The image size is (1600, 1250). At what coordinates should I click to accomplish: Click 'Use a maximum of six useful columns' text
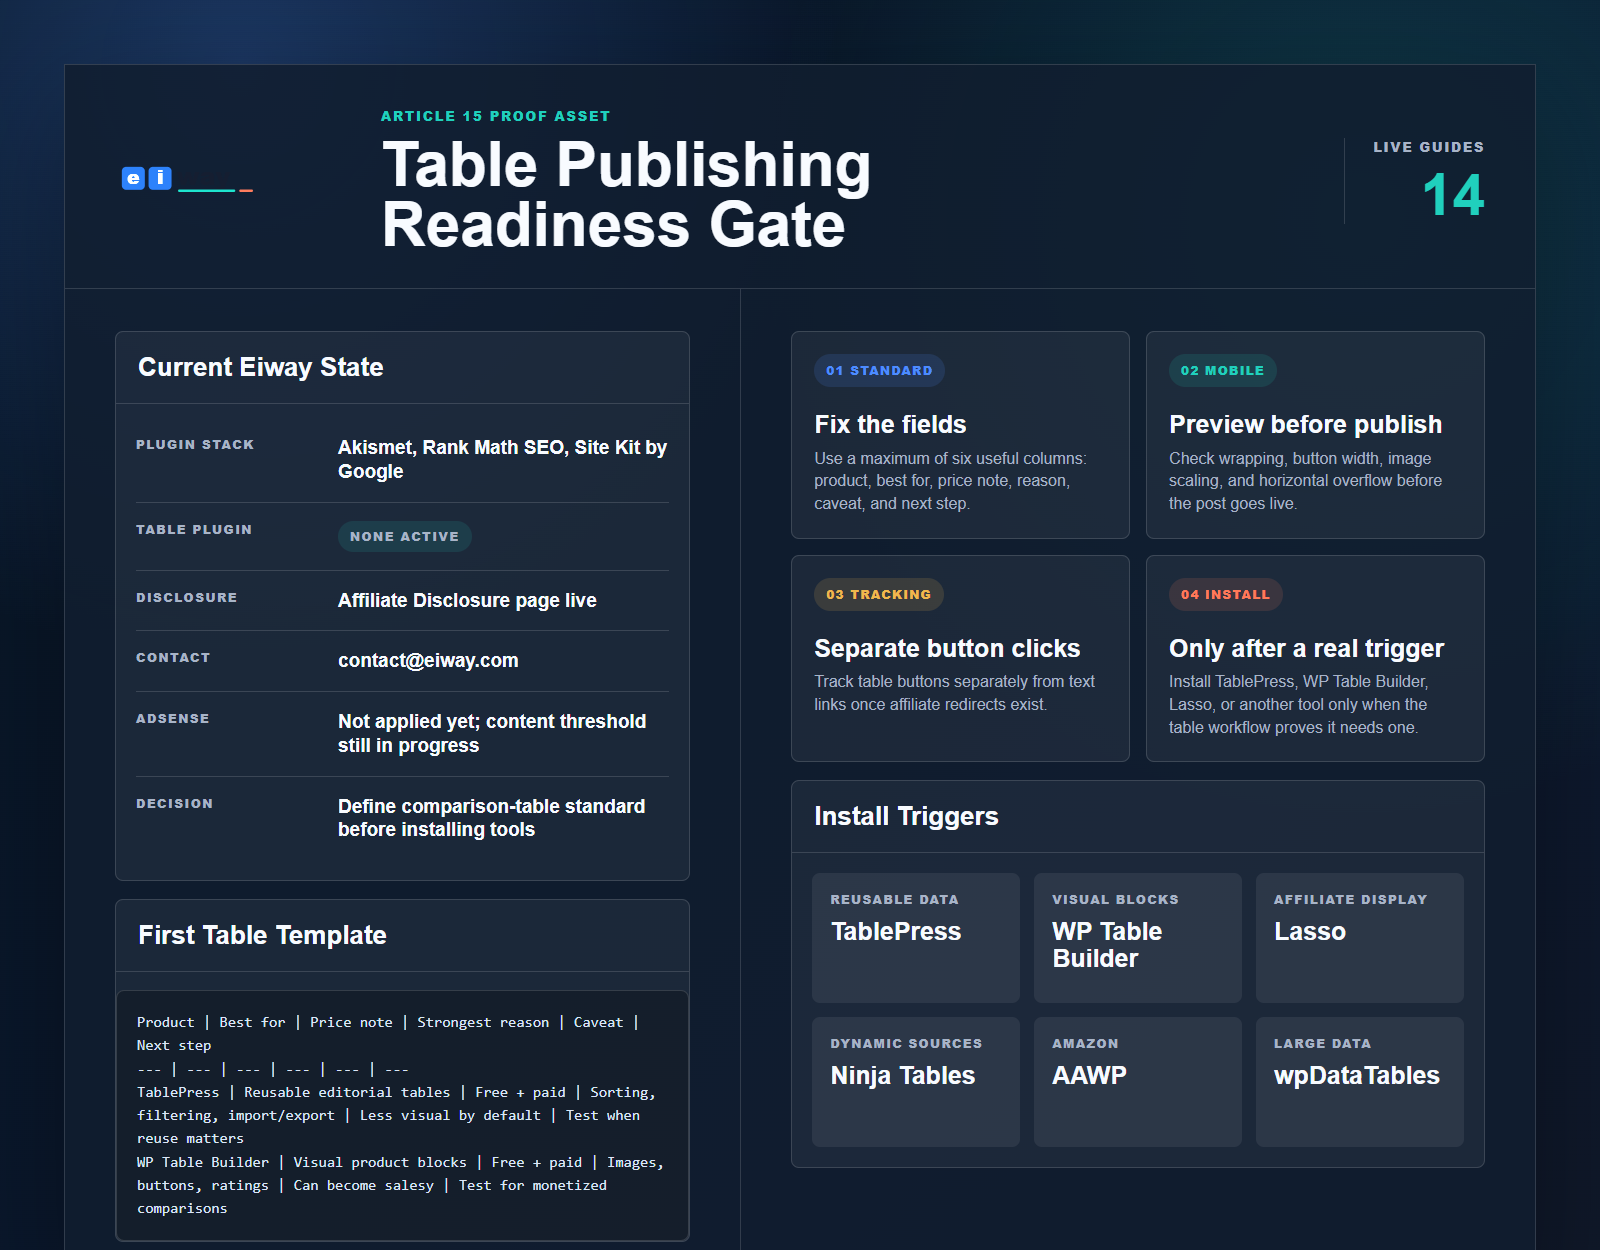pyautogui.click(x=950, y=481)
